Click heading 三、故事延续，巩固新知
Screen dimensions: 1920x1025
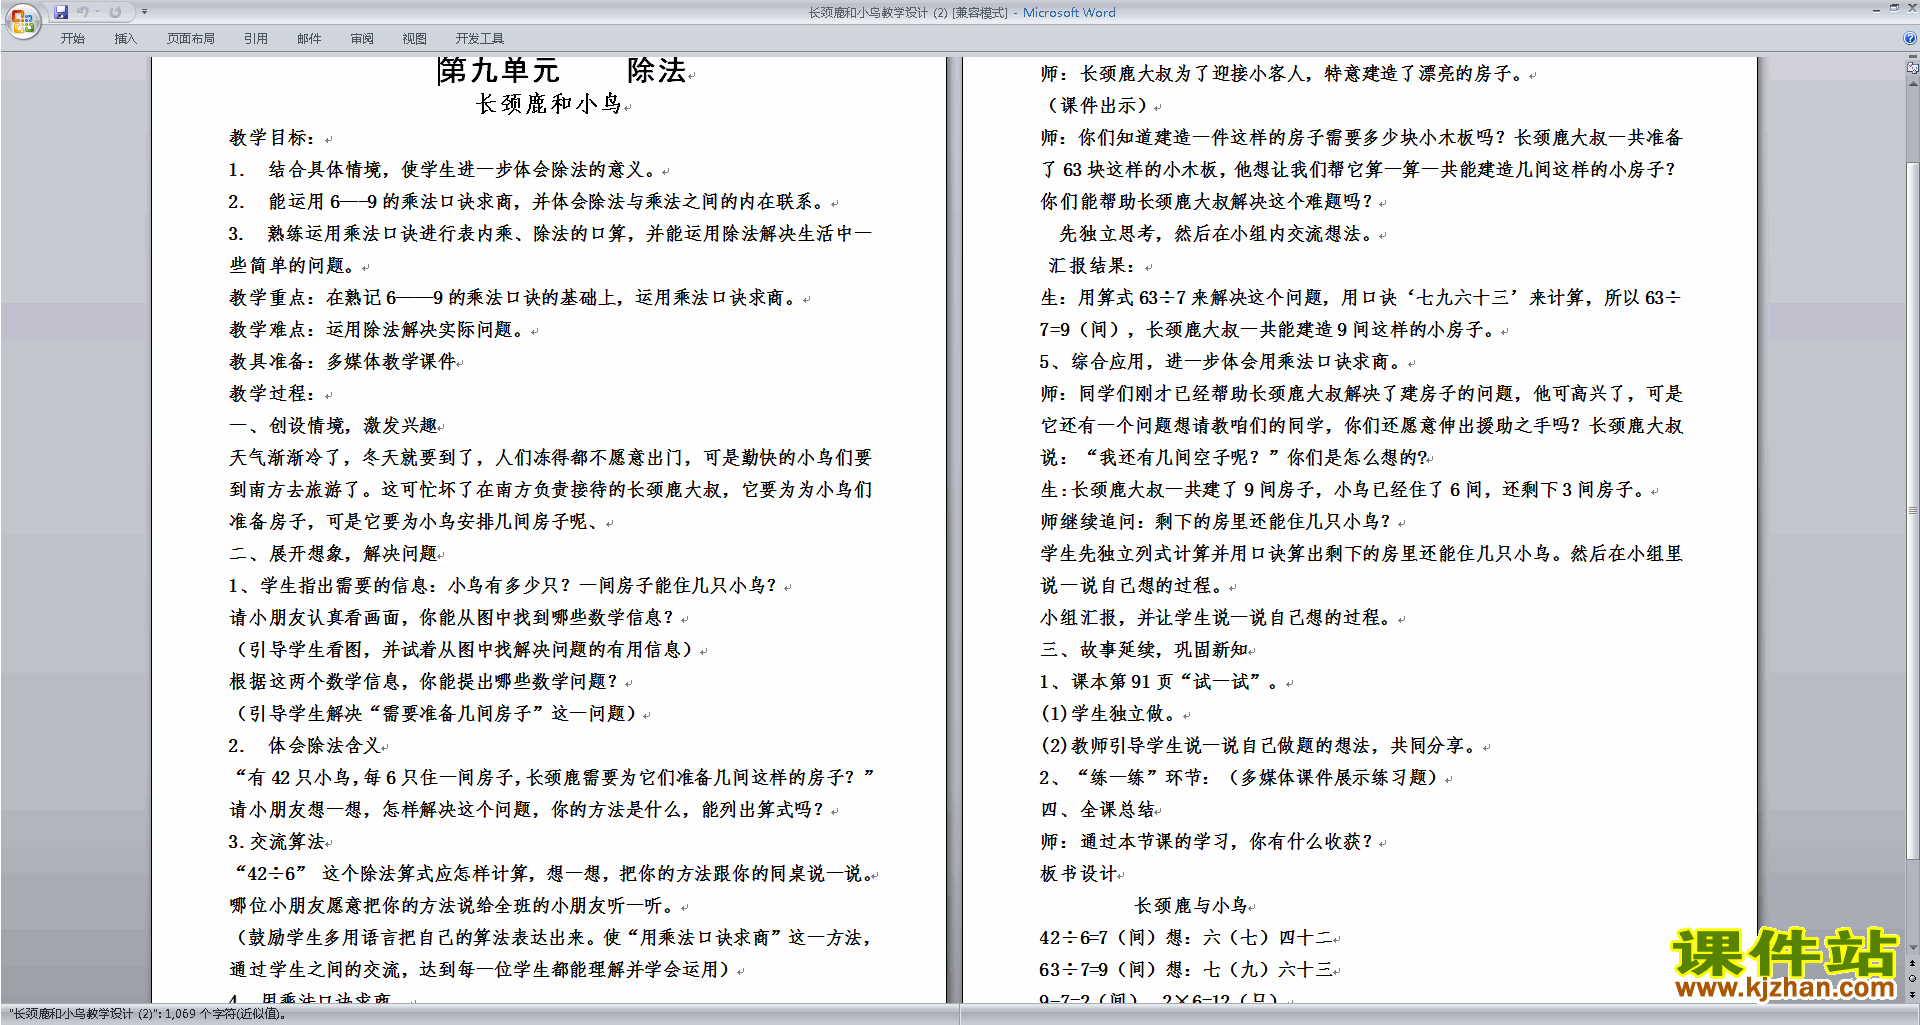(1144, 650)
